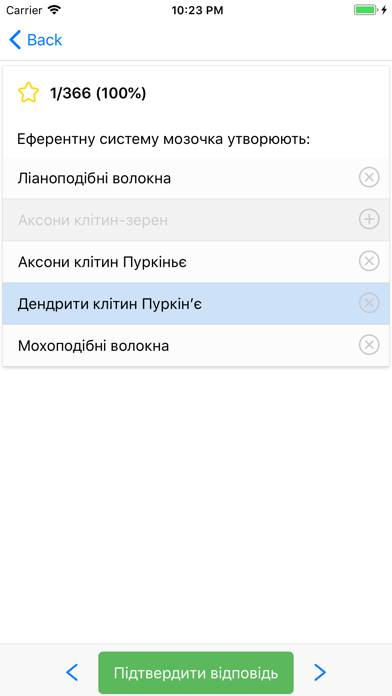Go Back to previous screen

pyautogui.click(x=36, y=40)
